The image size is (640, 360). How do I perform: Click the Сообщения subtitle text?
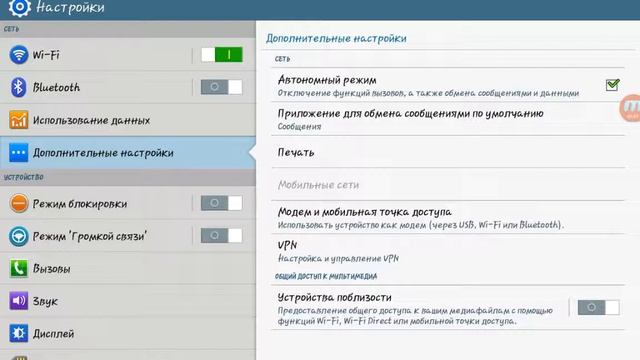point(299,127)
